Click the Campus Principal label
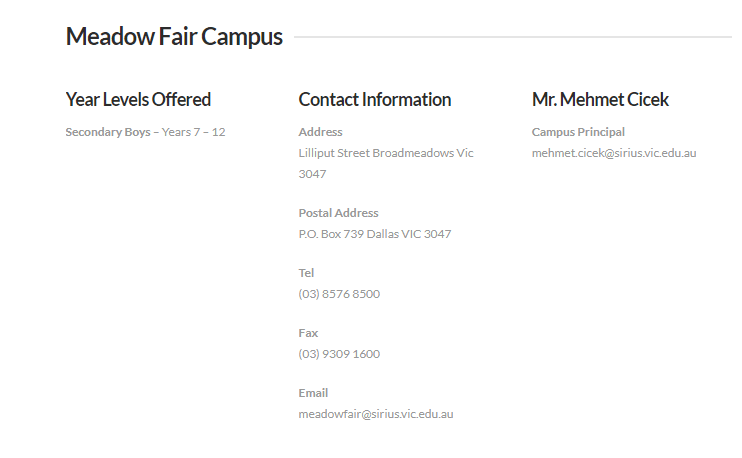The image size is (742, 458). tap(578, 132)
